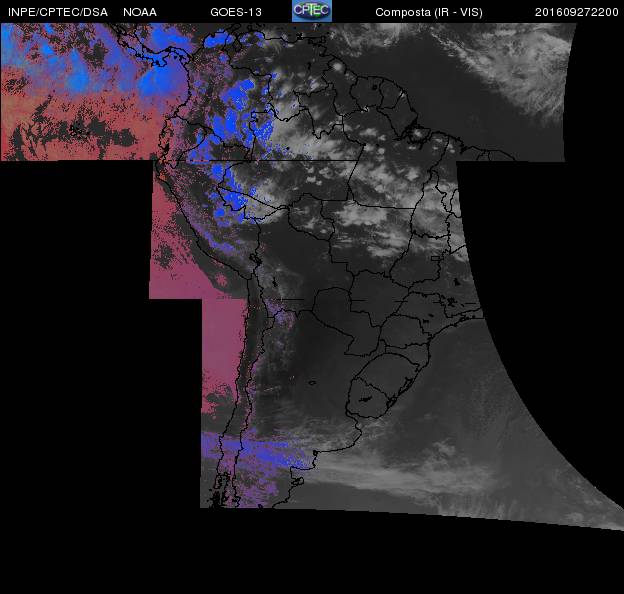Click the CPTEC logo in the header
This screenshot has width=624, height=594.
point(312,11)
